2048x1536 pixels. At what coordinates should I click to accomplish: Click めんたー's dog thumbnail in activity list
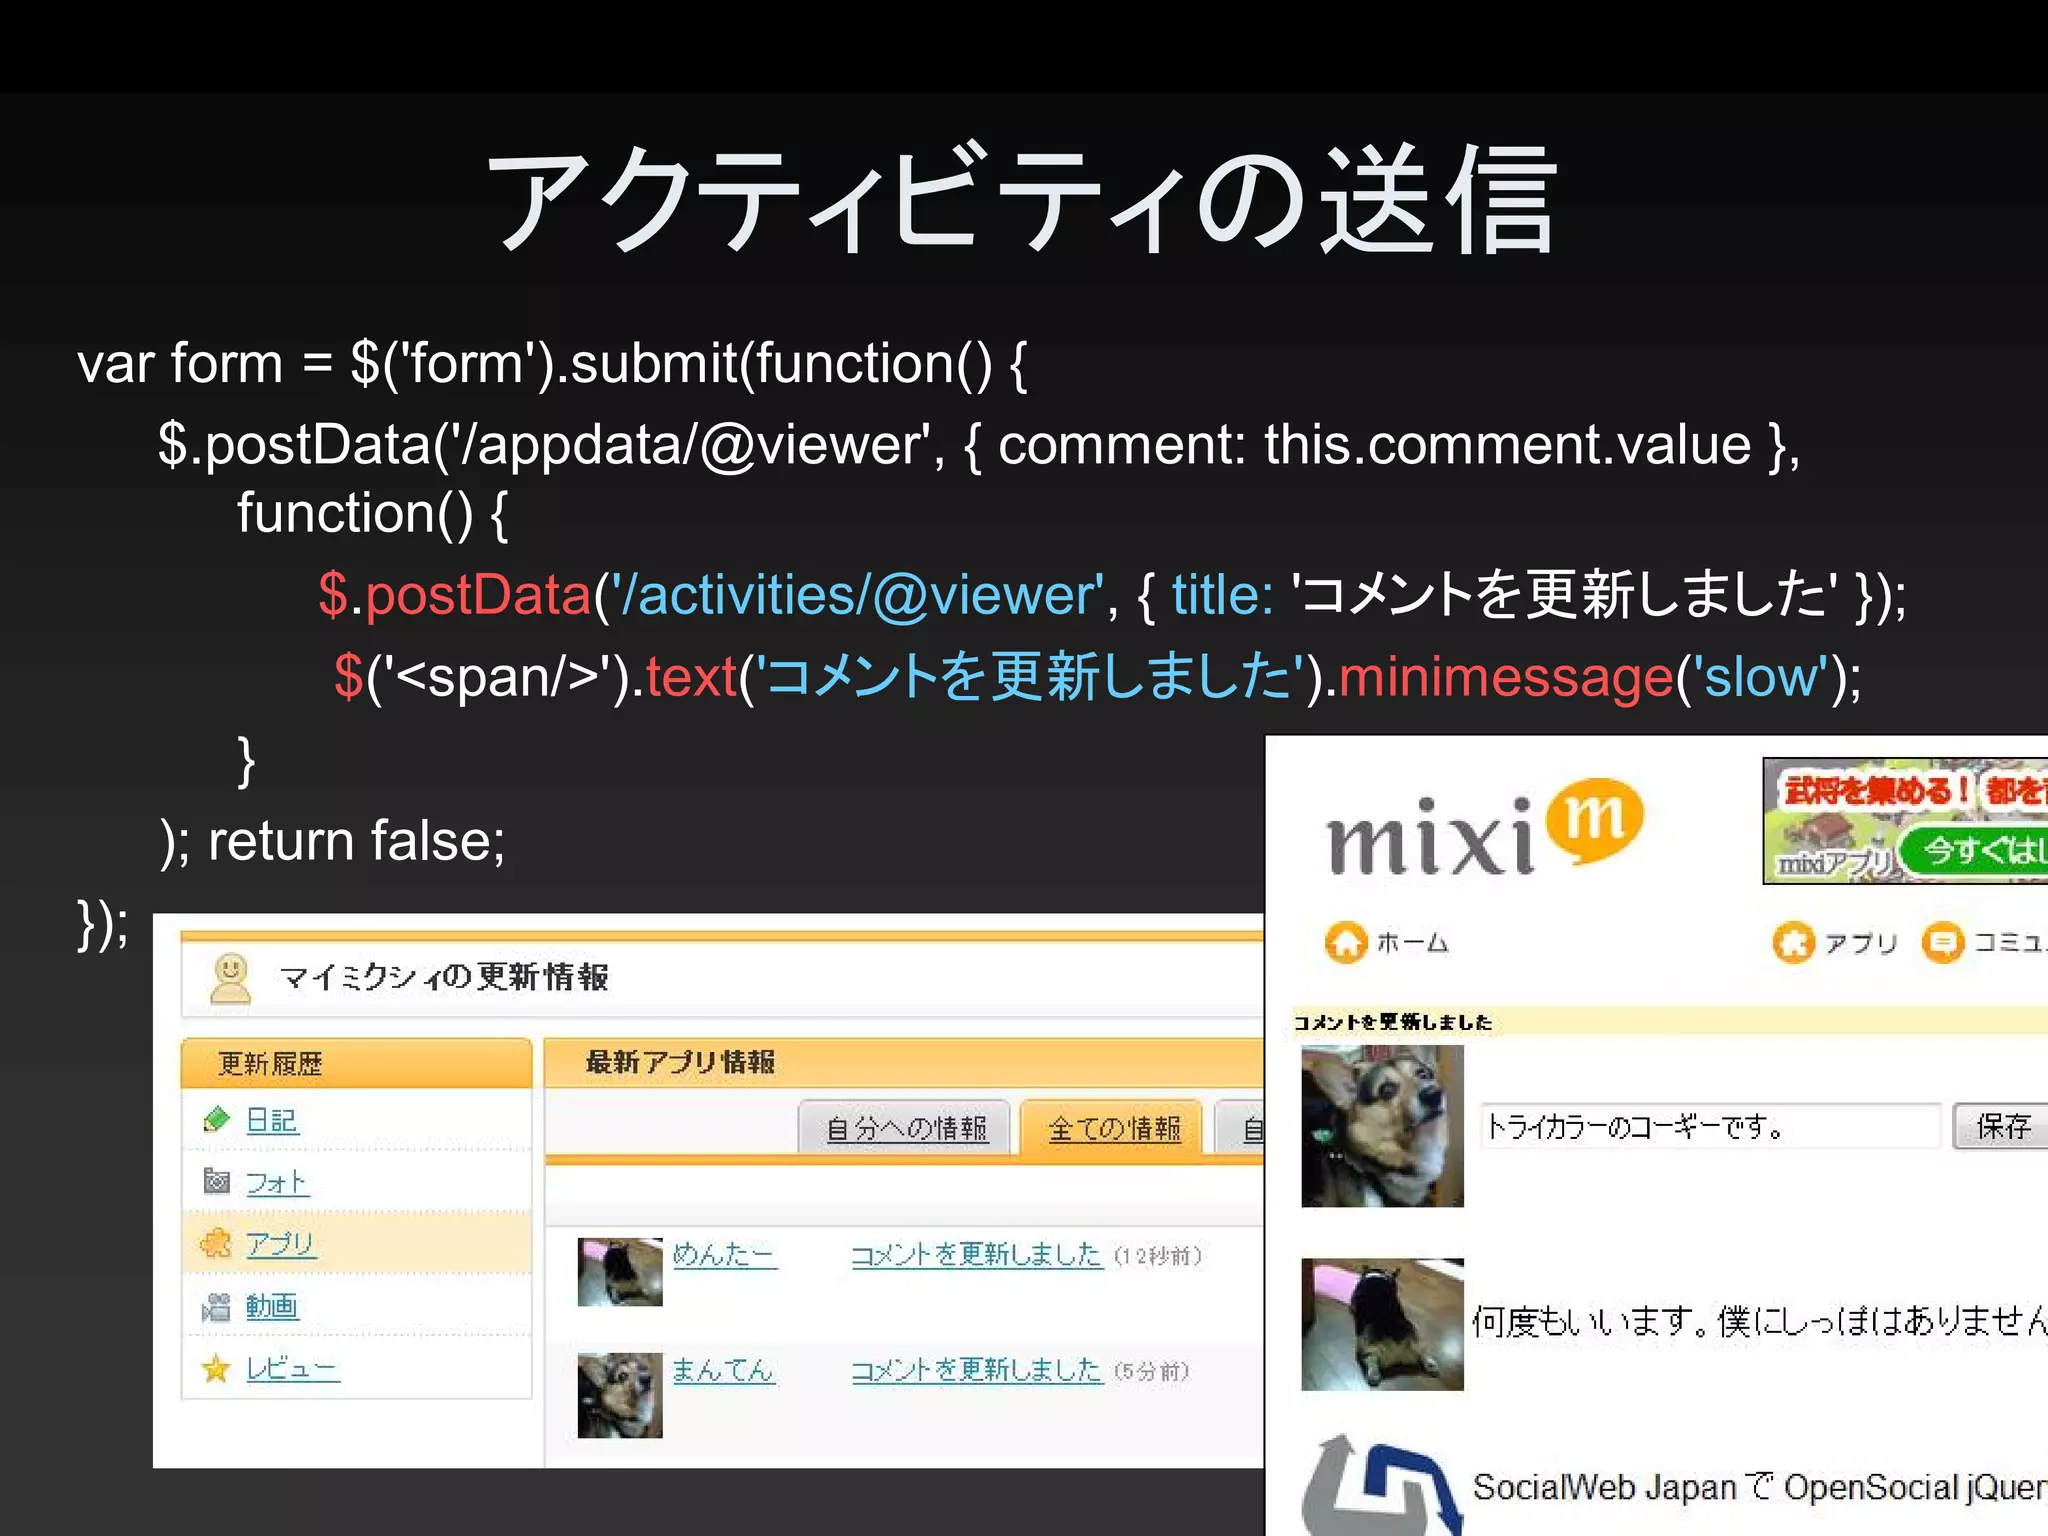[620, 1272]
